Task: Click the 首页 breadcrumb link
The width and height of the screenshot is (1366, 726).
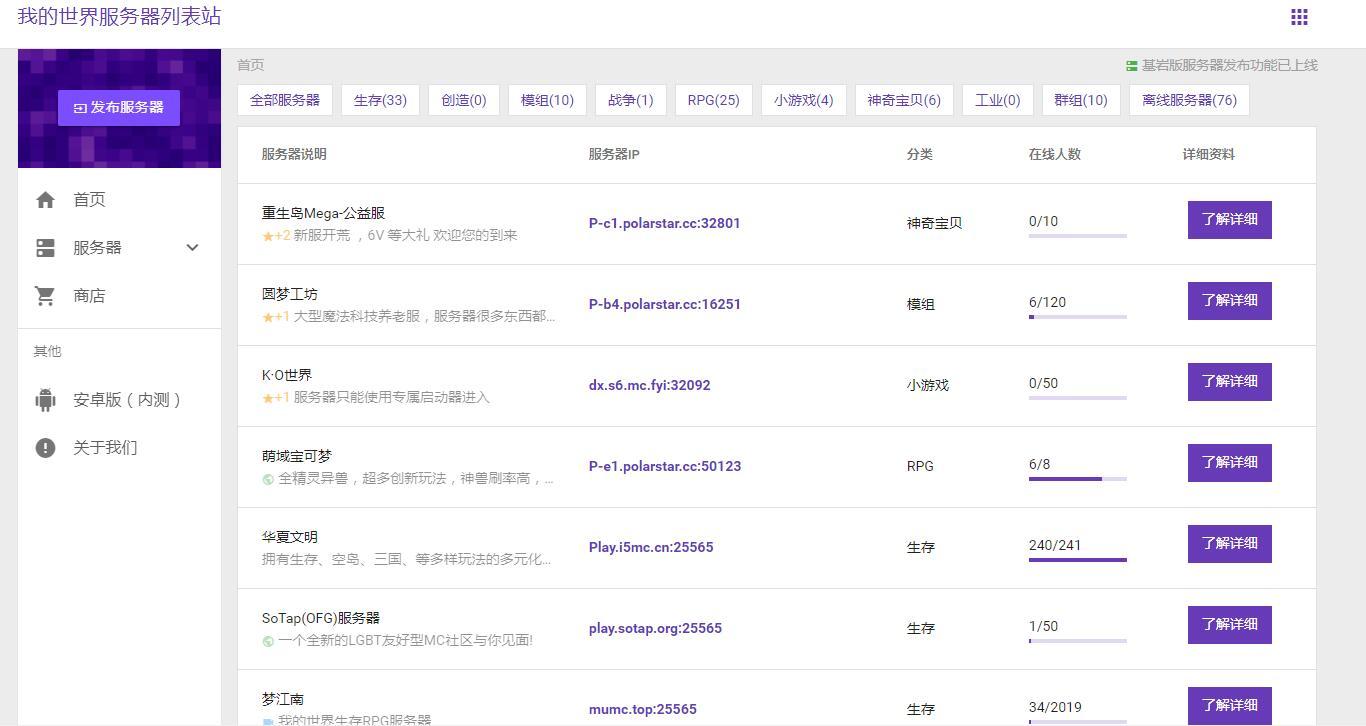Action: (251, 66)
